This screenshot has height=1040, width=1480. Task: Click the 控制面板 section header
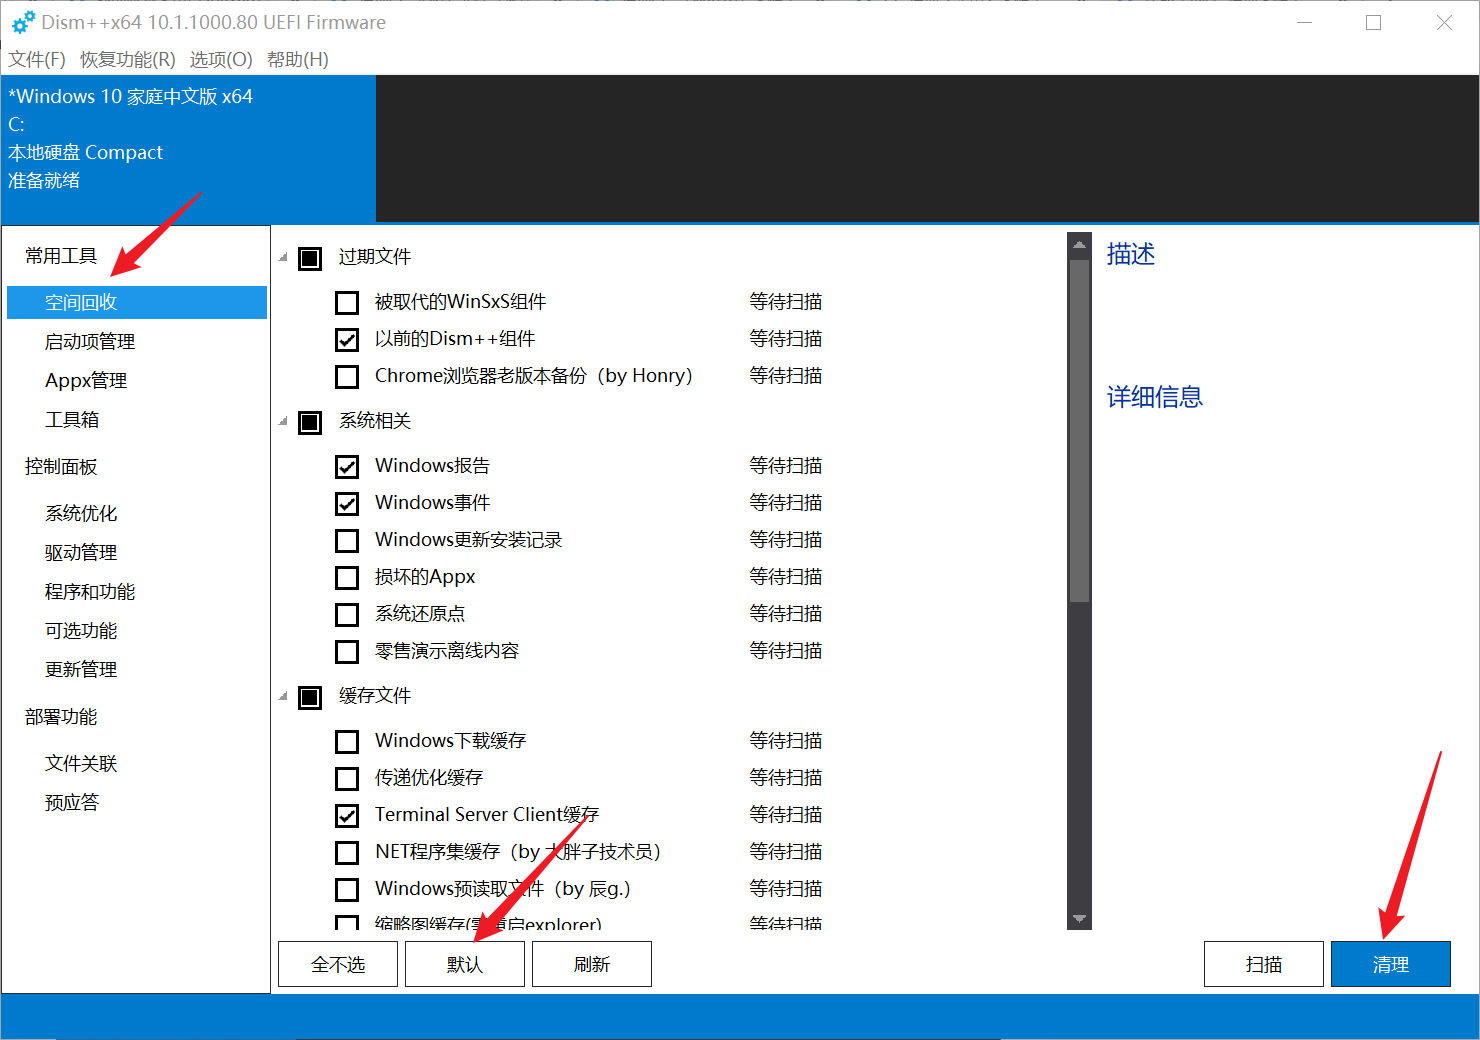pyautogui.click(x=61, y=467)
